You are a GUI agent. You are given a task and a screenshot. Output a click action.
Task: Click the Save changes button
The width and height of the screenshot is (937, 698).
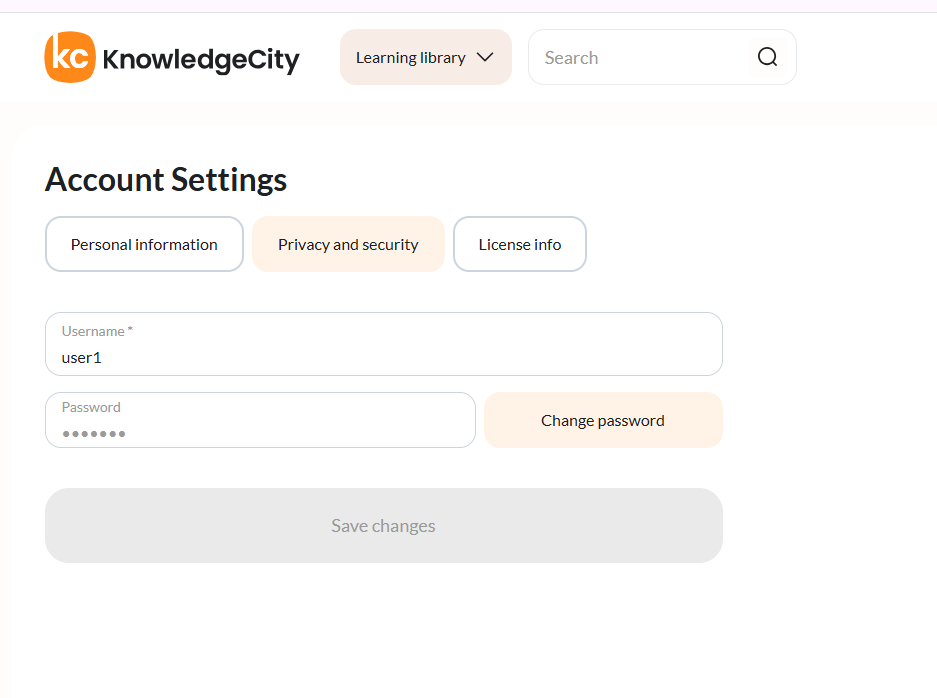384,526
